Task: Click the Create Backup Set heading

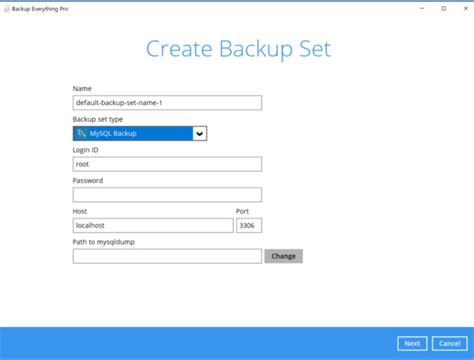Action: pyautogui.click(x=238, y=49)
